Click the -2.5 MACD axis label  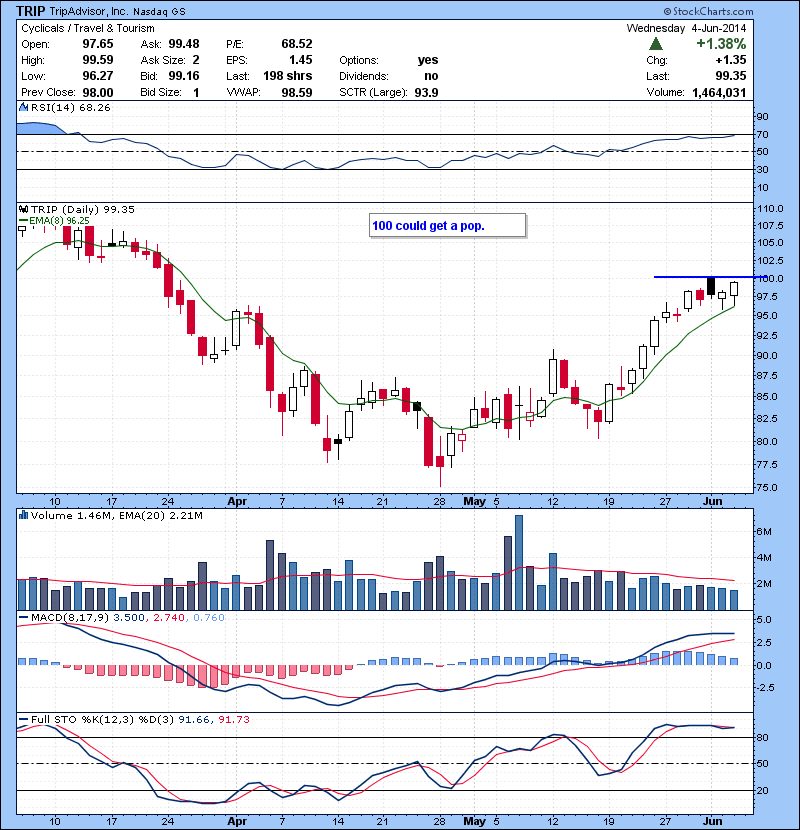[x=765, y=688]
